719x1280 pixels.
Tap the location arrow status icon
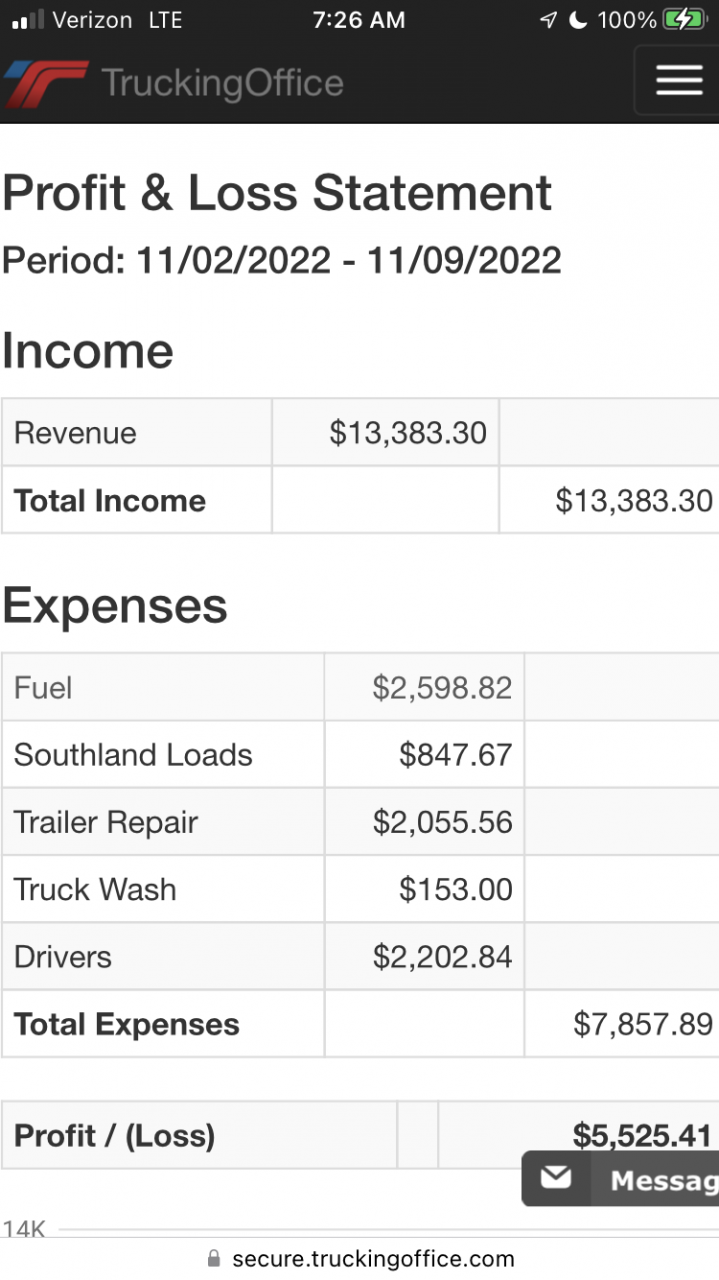tap(547, 20)
